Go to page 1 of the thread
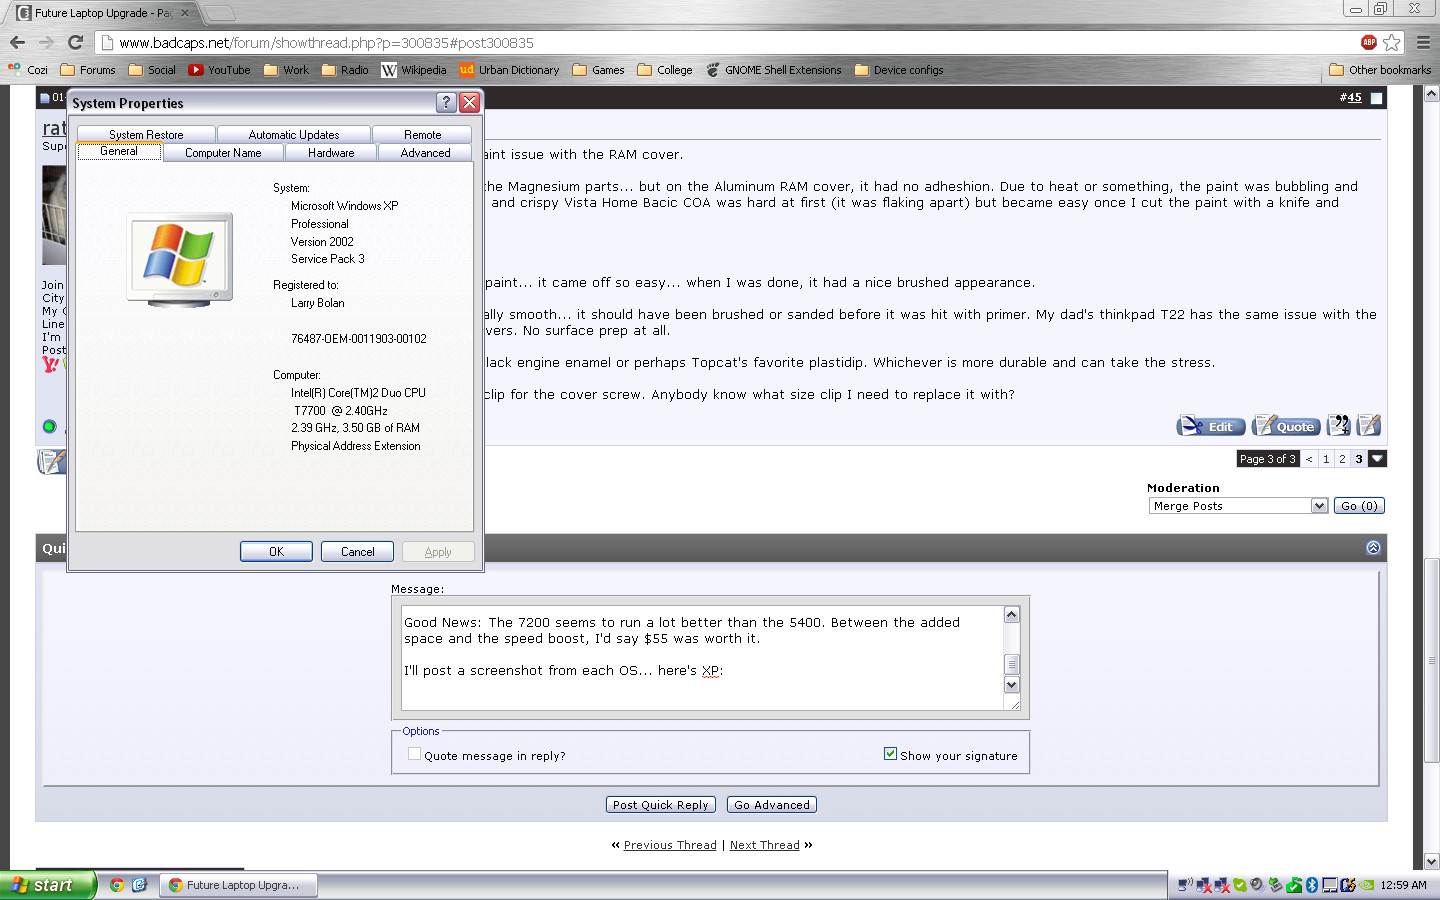Image resolution: width=1440 pixels, height=900 pixels. tap(1326, 459)
